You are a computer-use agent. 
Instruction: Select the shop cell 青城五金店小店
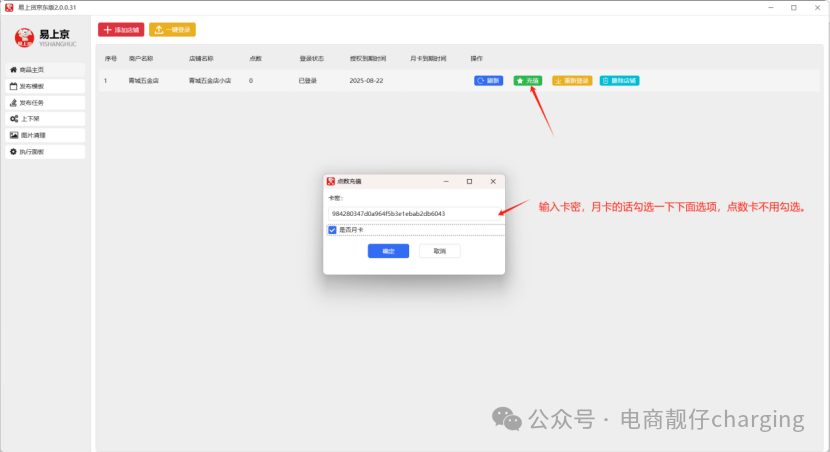[210, 81]
